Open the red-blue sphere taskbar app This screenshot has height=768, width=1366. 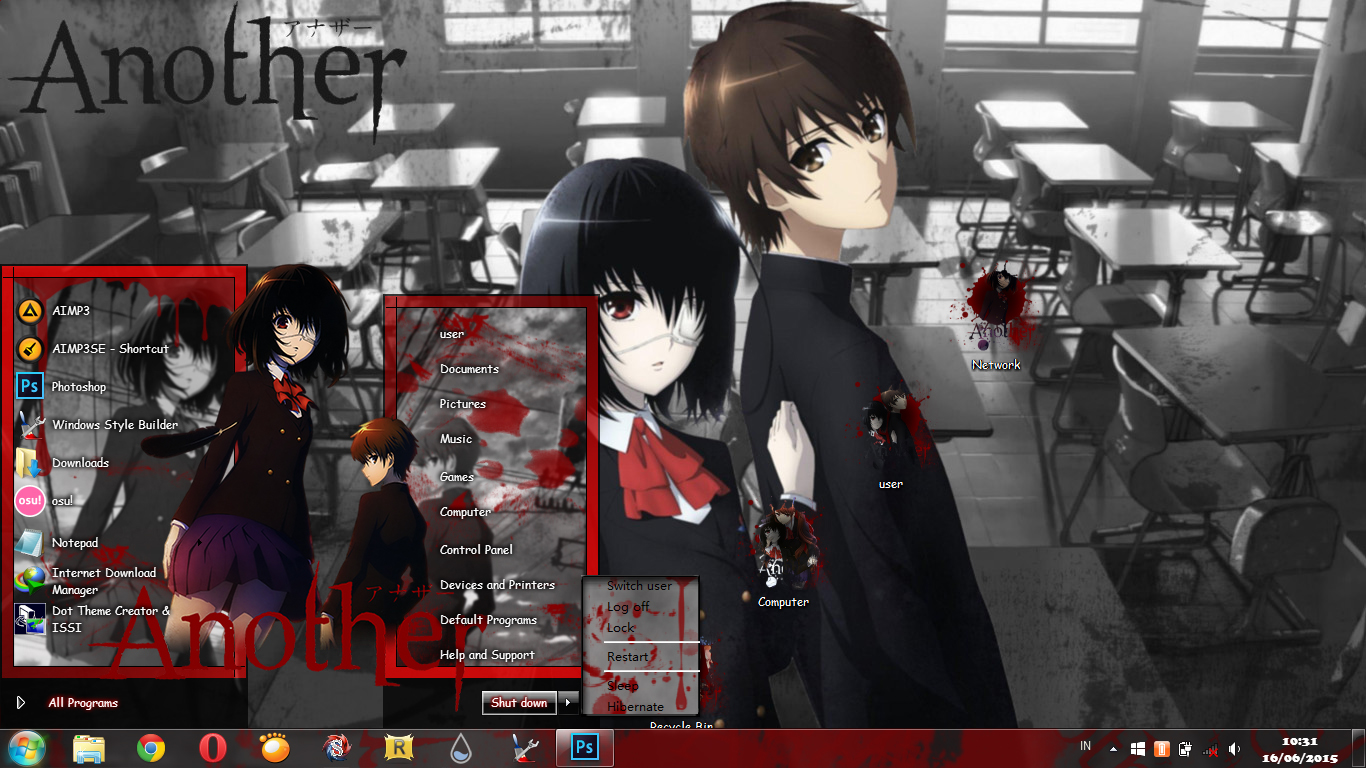coord(336,748)
